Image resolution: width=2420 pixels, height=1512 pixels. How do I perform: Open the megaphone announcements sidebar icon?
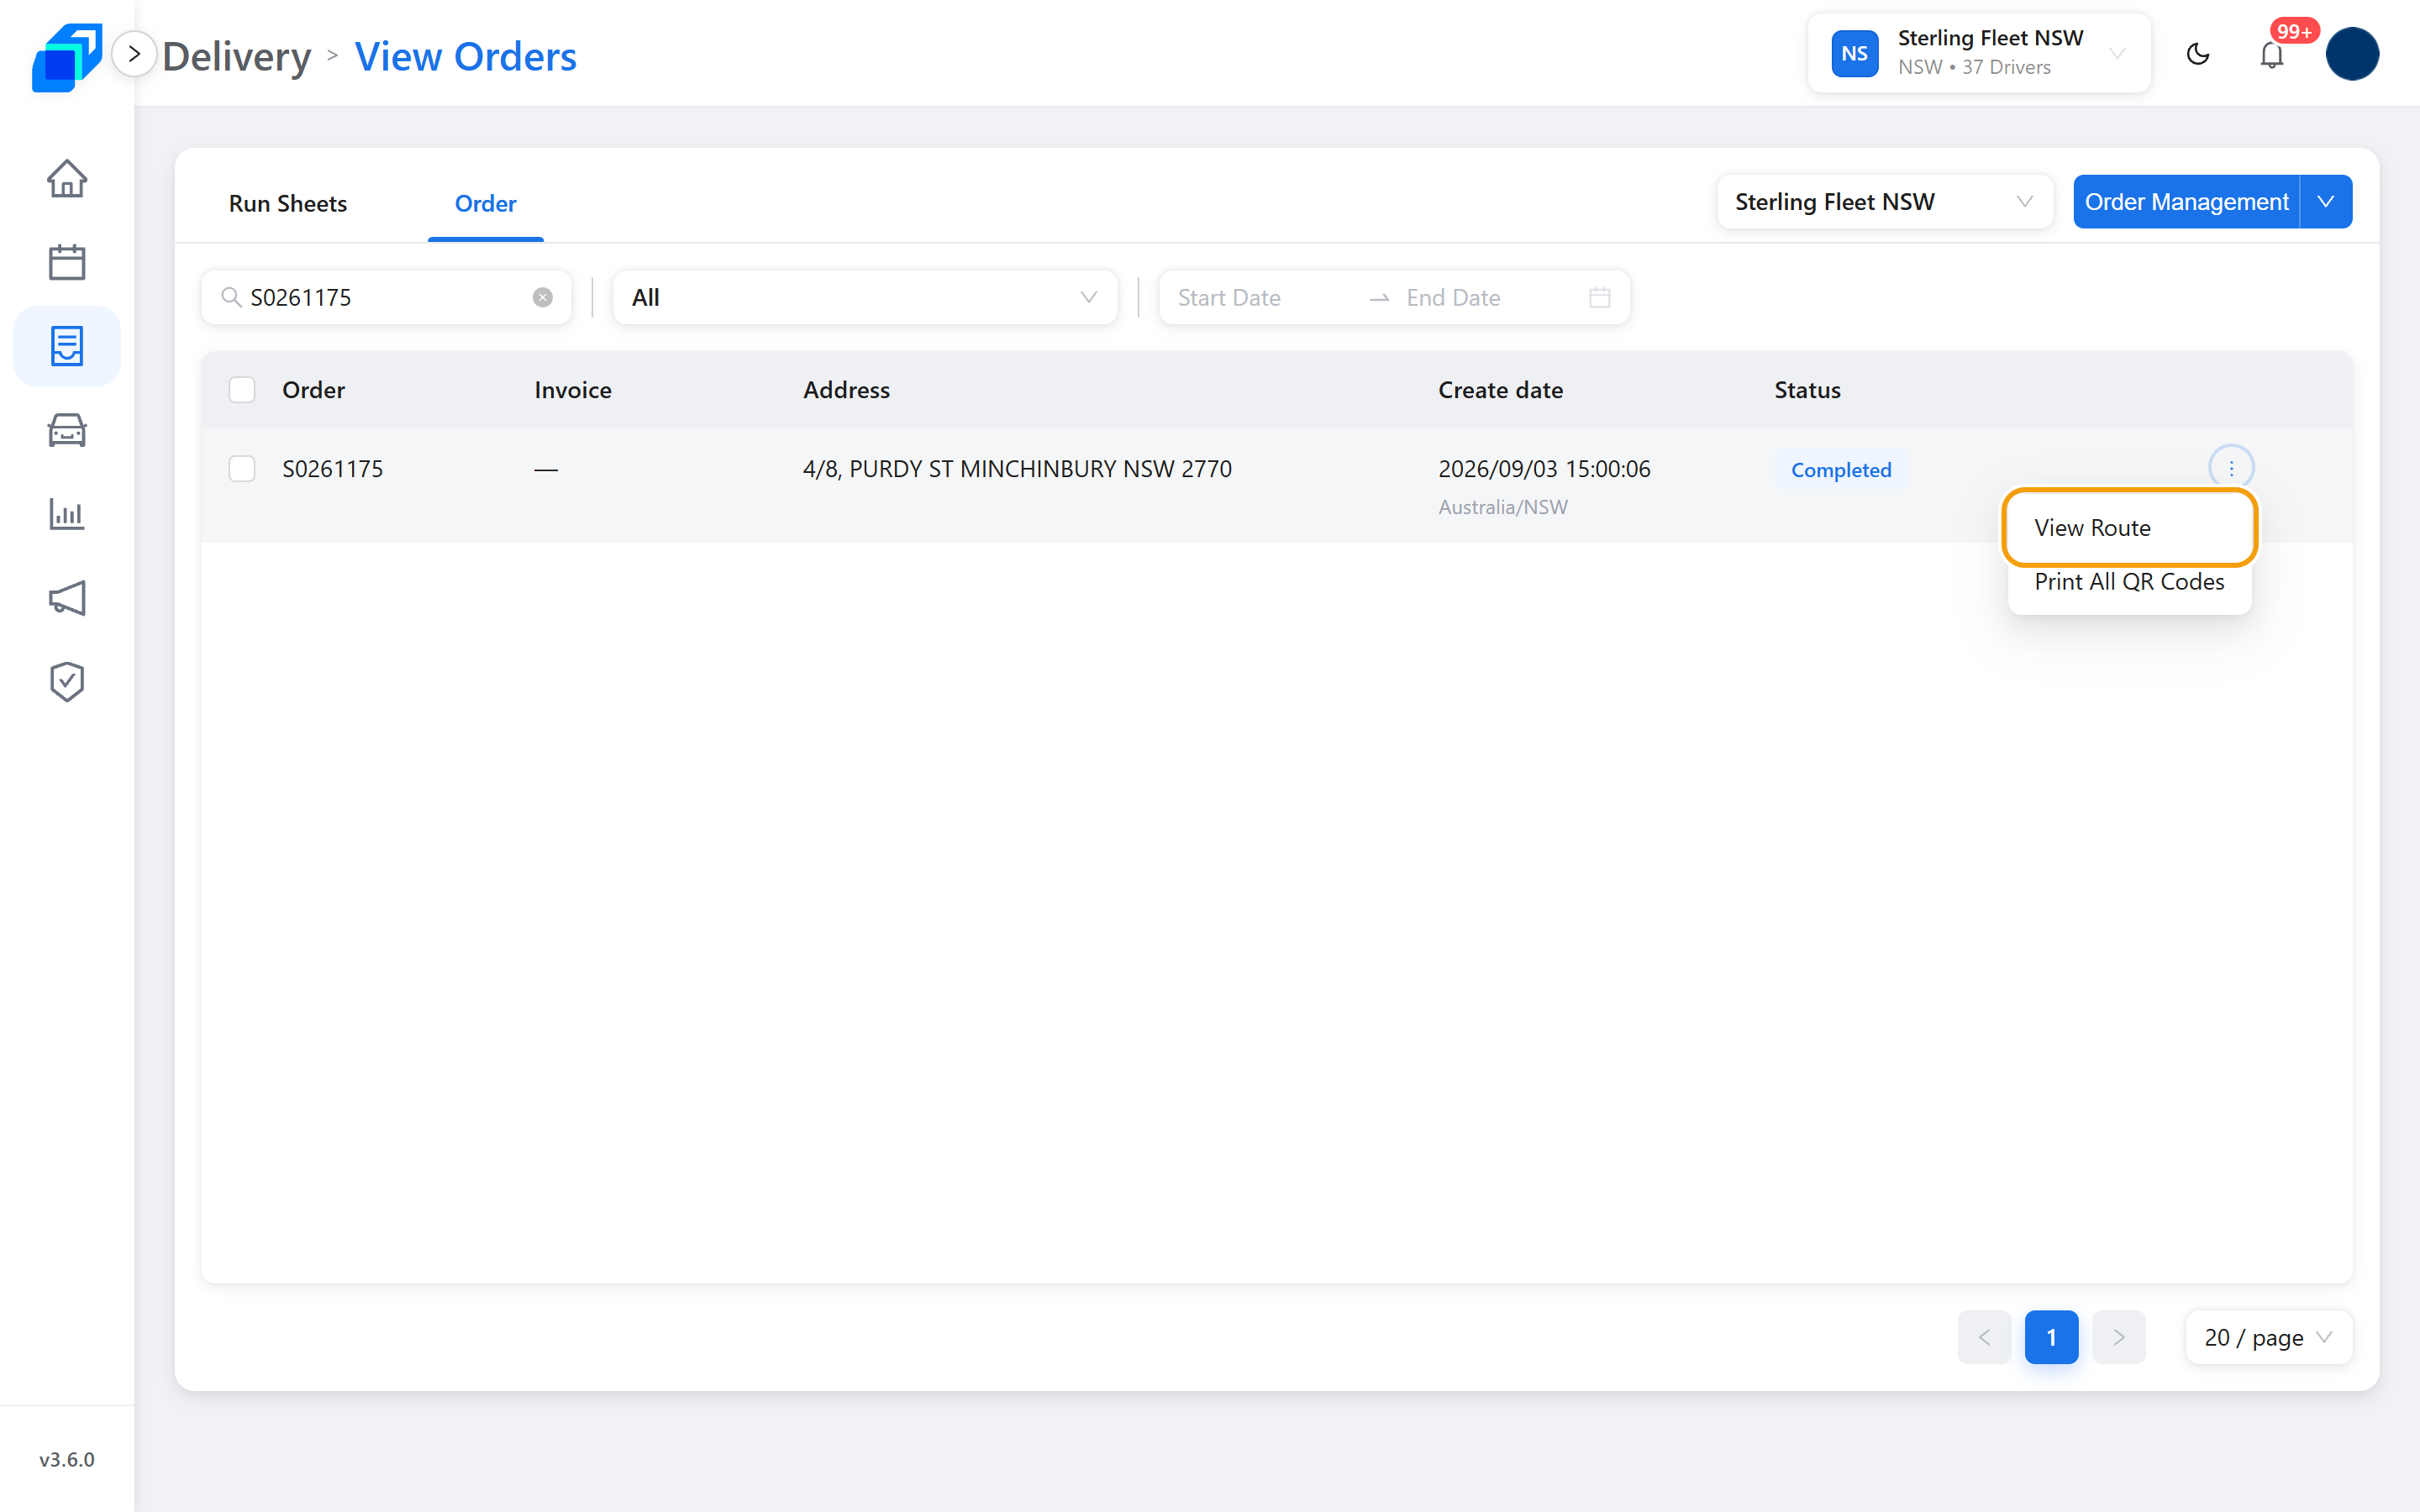[x=67, y=598]
